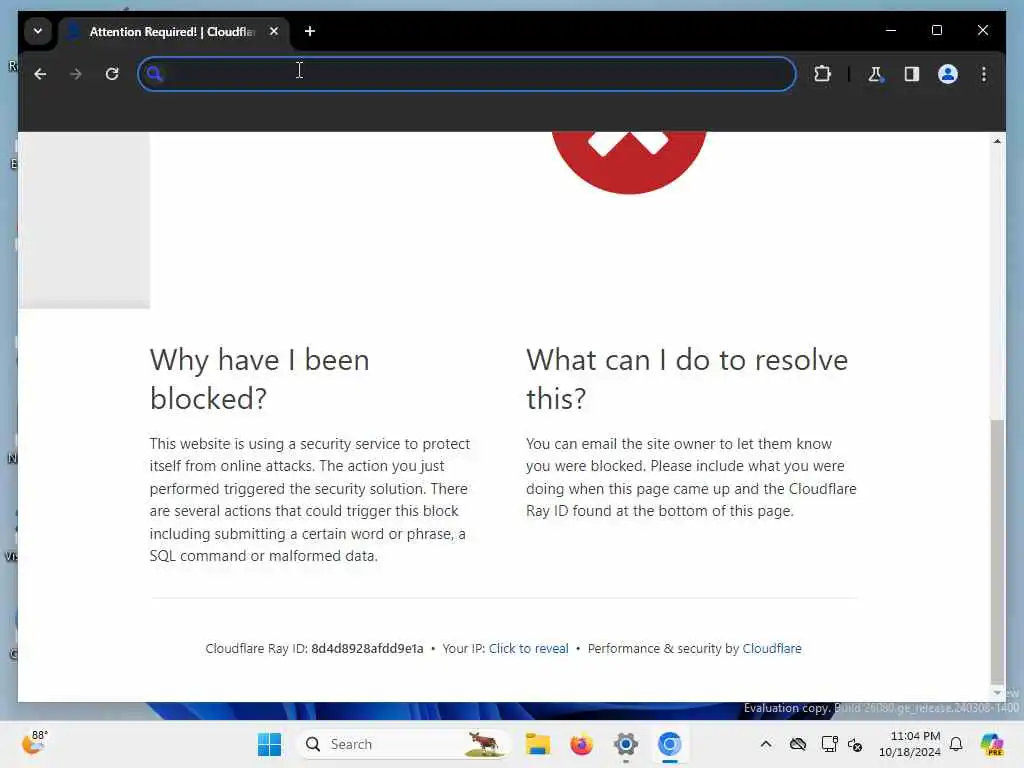The width and height of the screenshot is (1024, 768).
Task: Launch Firefox from the taskbar
Action: pos(581,744)
